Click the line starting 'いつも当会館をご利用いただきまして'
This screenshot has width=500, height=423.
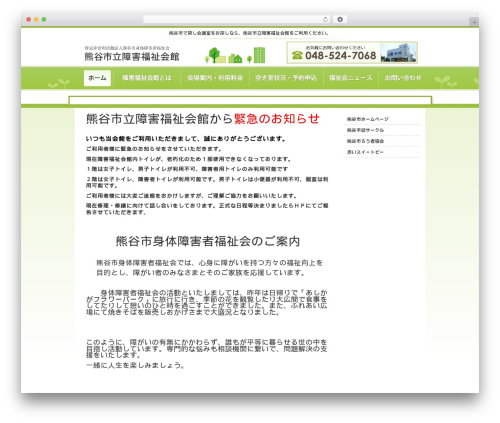point(186,139)
